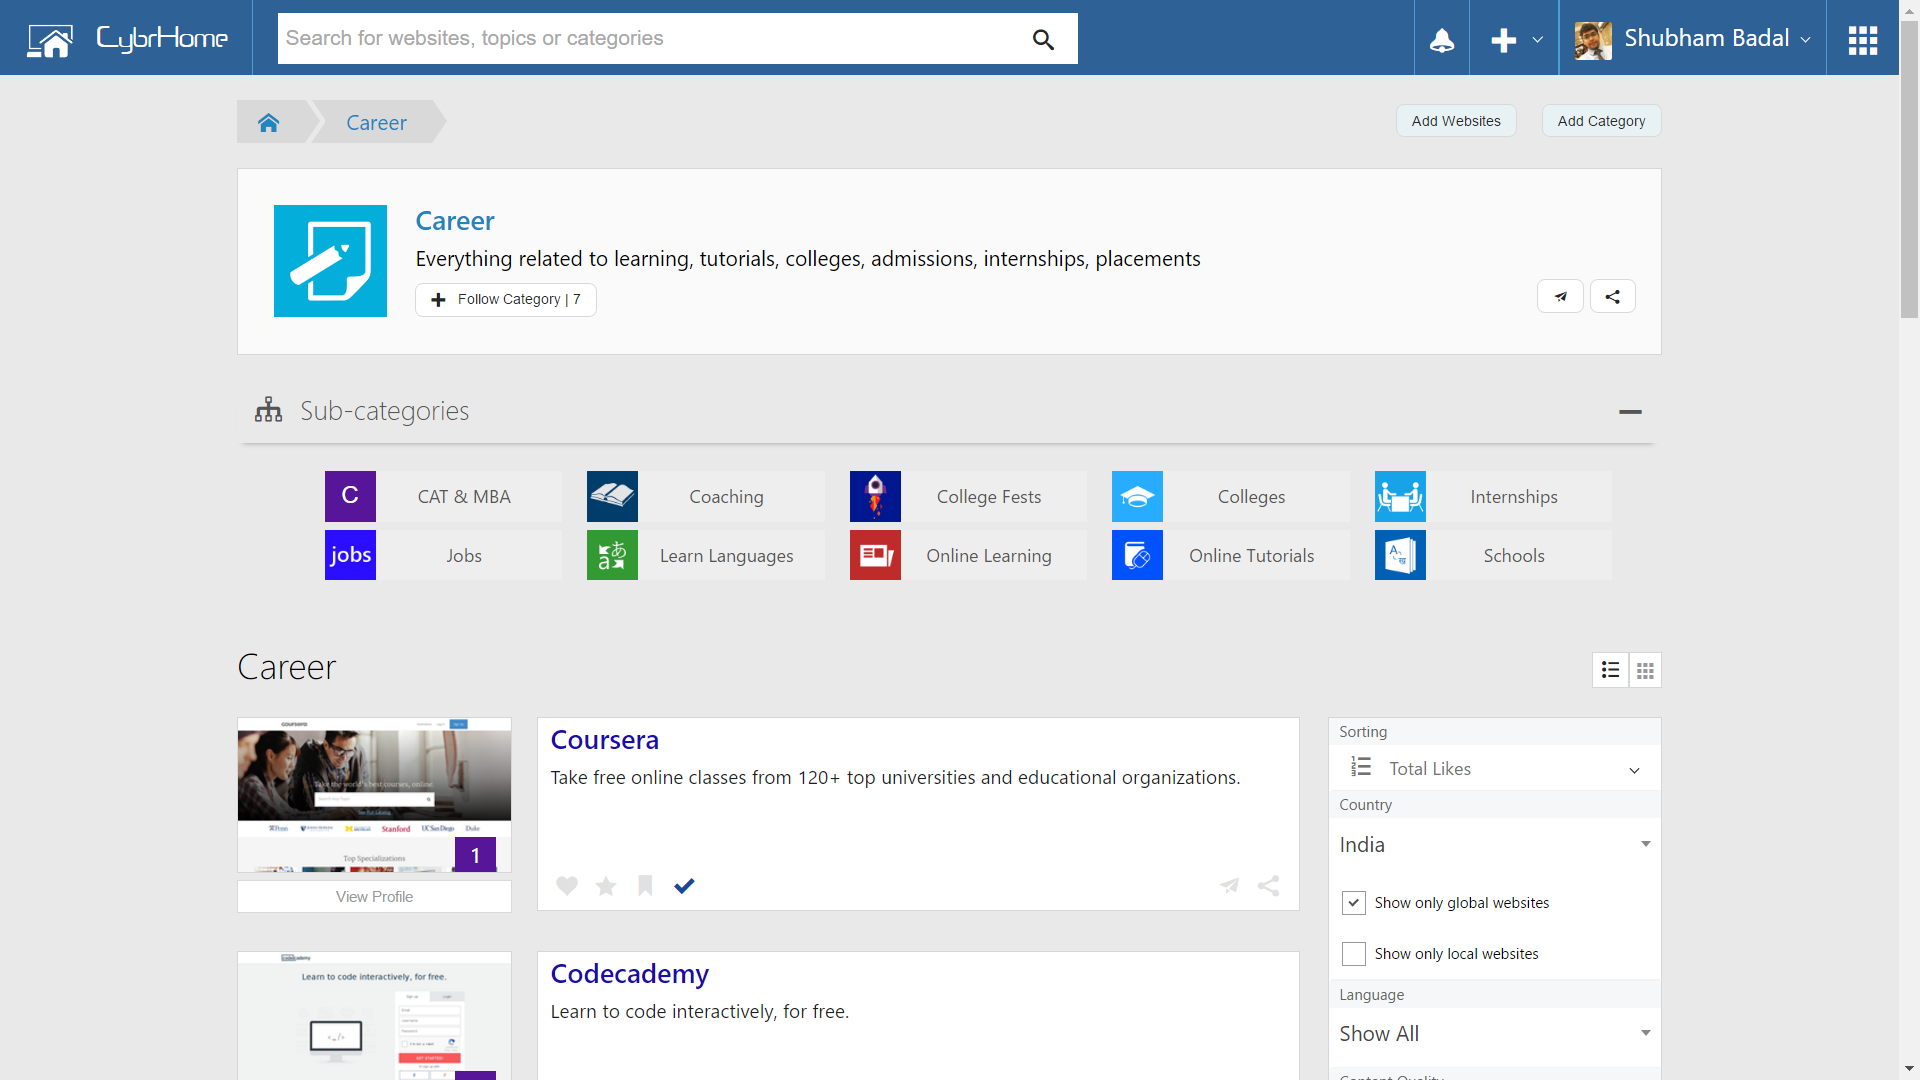Go to the home breadcrumb icon

point(268,122)
